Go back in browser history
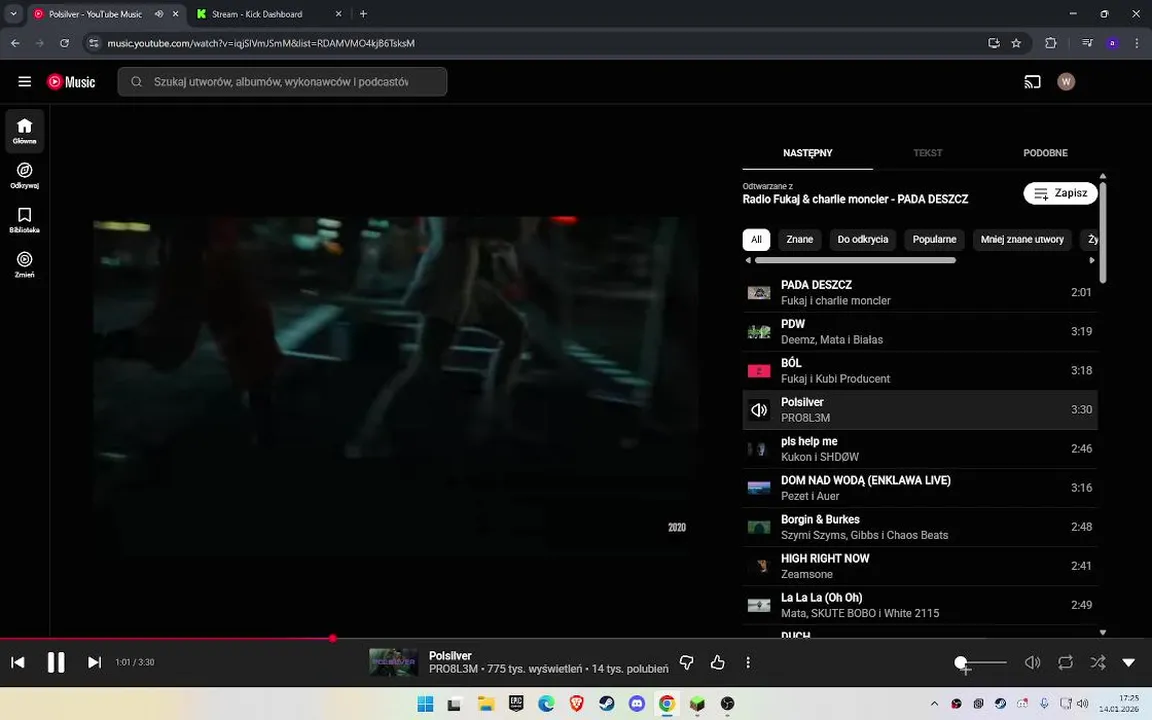 [15, 43]
